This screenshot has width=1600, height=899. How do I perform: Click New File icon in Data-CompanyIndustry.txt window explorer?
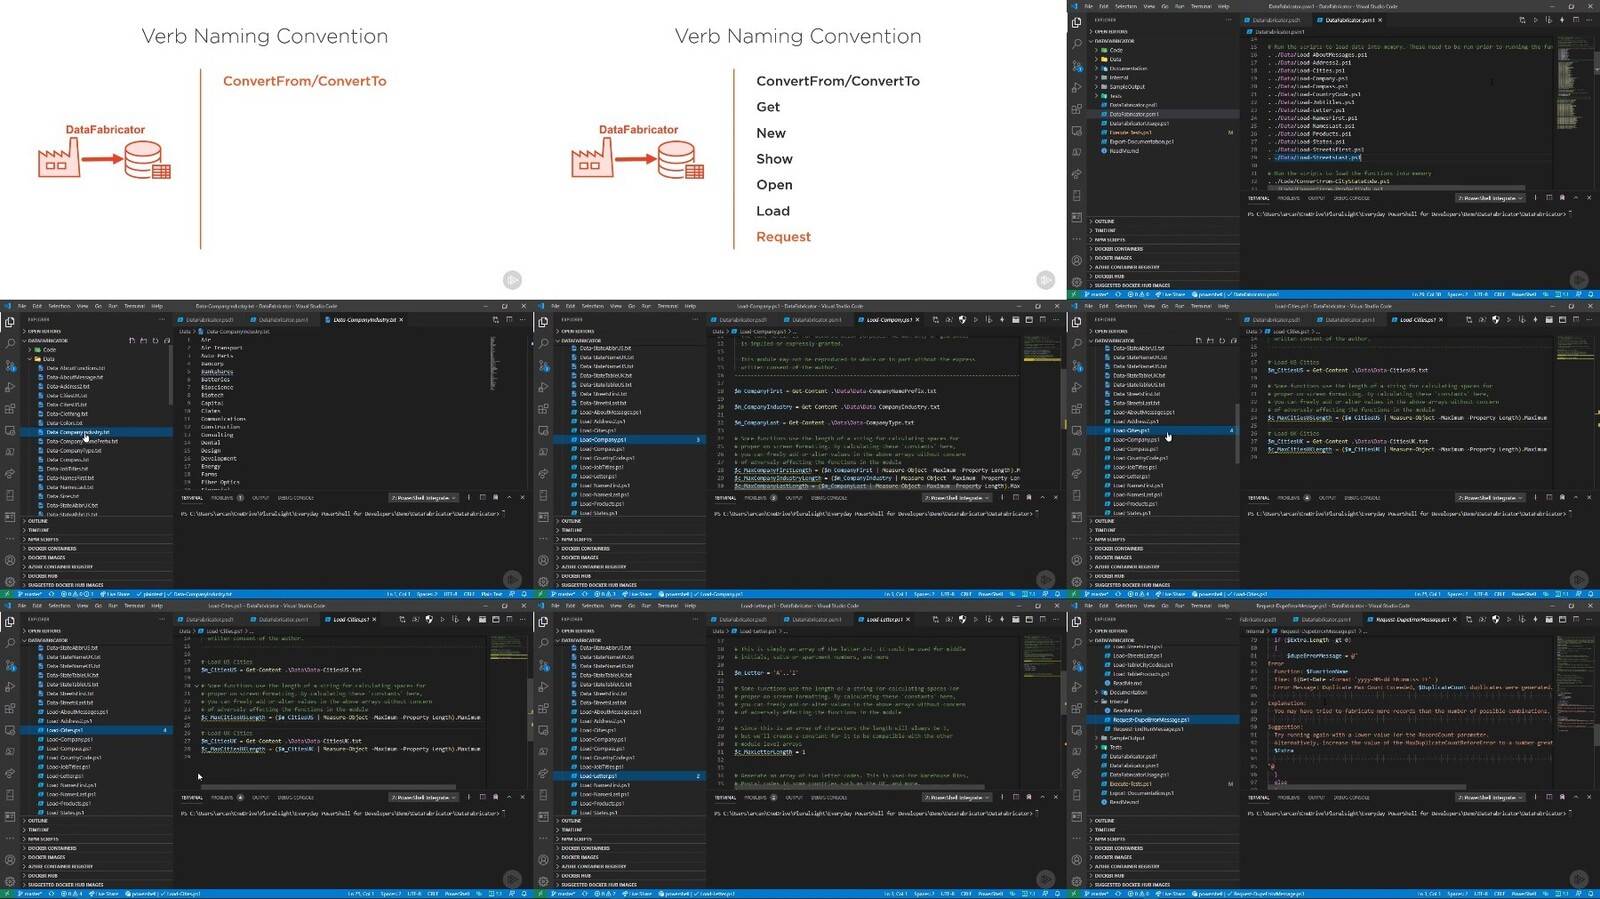point(132,340)
